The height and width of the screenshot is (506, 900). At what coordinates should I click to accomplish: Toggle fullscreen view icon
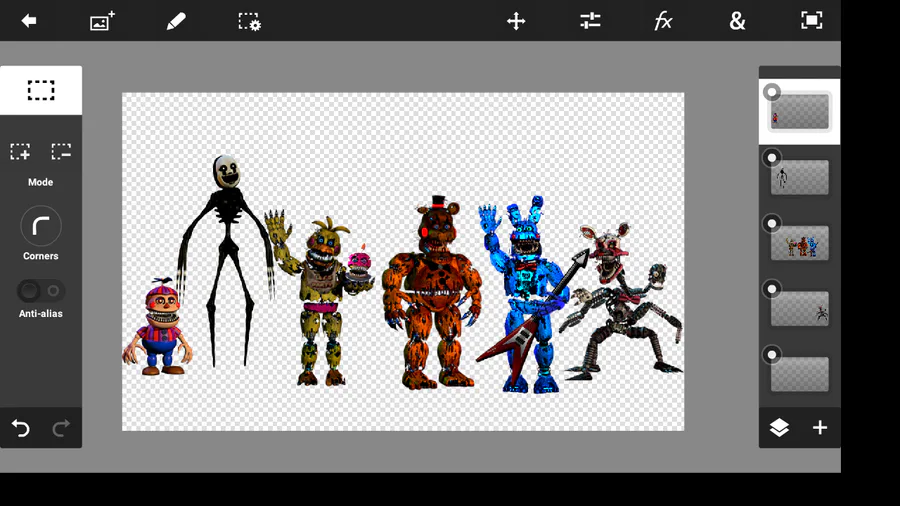812,21
